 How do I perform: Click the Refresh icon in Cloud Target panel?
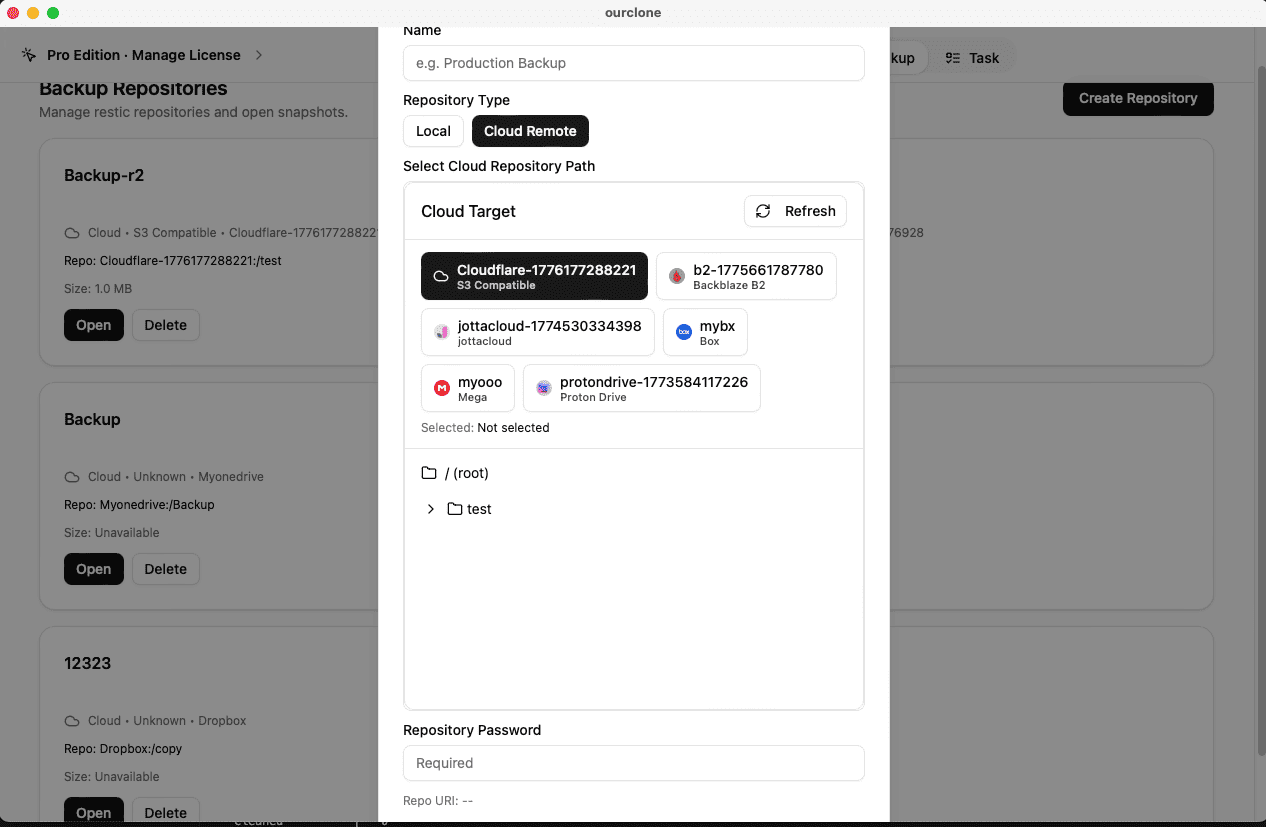[763, 211]
